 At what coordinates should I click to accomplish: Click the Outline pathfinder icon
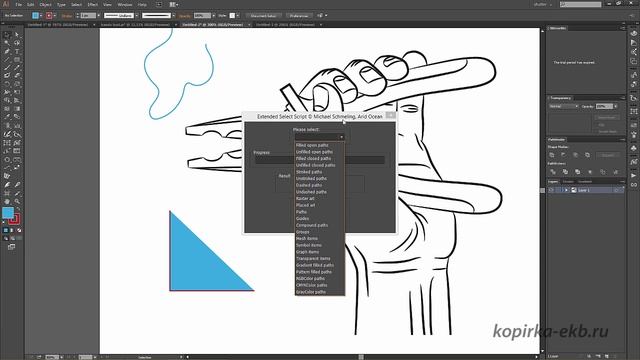603,172
